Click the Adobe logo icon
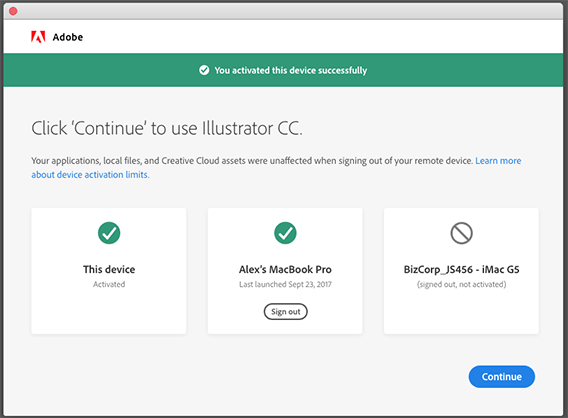The image size is (568, 418). click(38, 37)
